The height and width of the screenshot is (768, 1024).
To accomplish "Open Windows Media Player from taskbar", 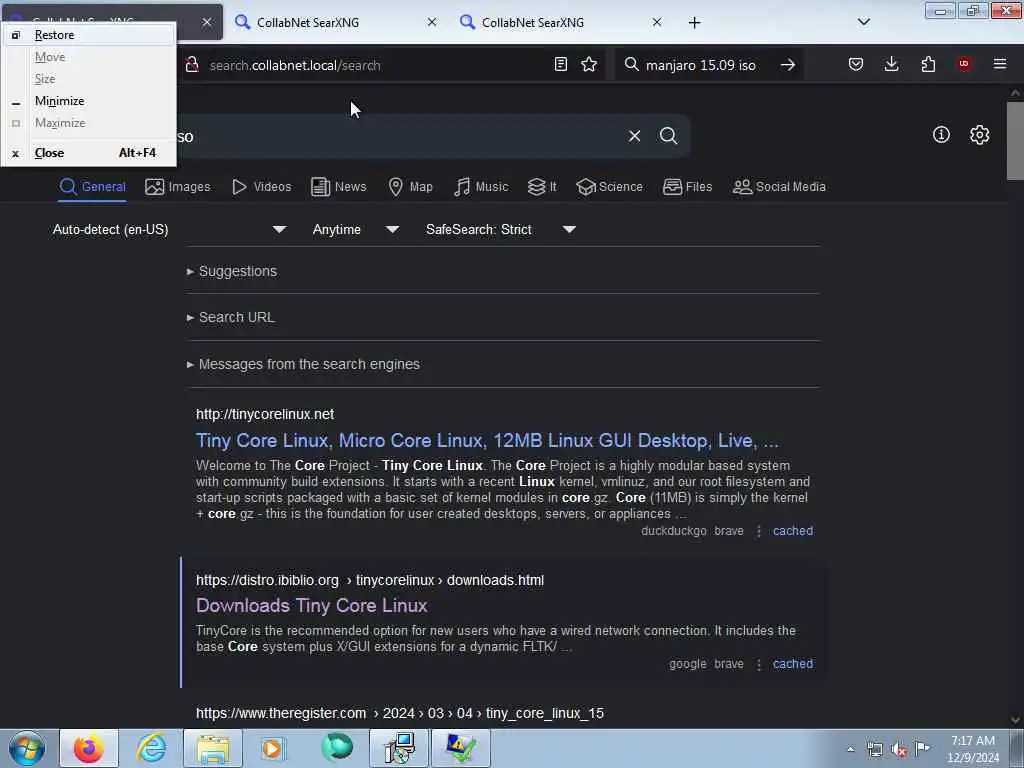I will pyautogui.click(x=274, y=748).
